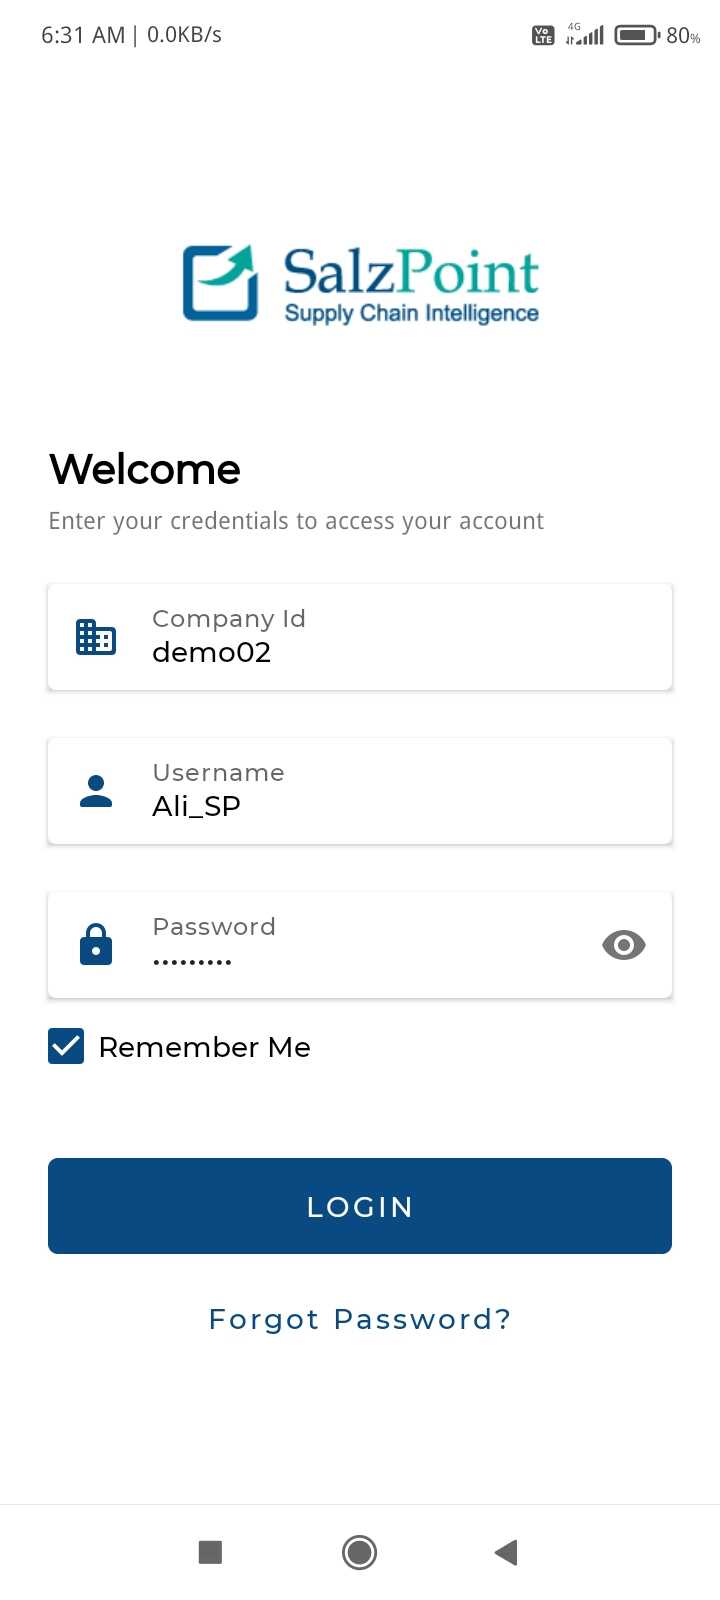
Task: Tap the clock time in status bar
Action: pyautogui.click(x=83, y=35)
